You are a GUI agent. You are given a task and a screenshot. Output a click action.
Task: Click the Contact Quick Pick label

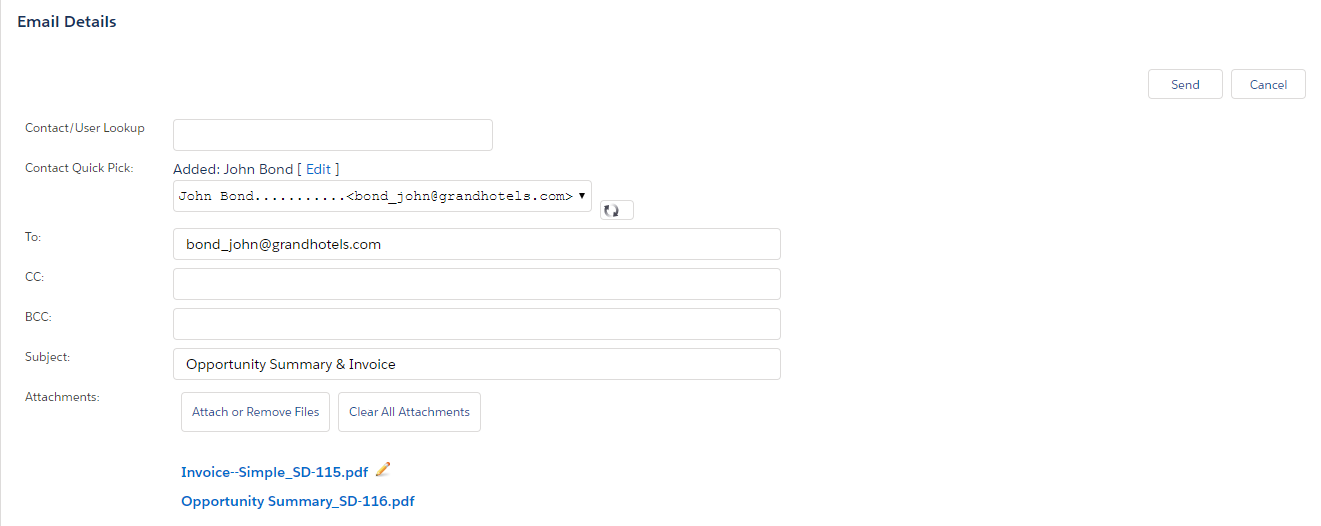point(79,168)
